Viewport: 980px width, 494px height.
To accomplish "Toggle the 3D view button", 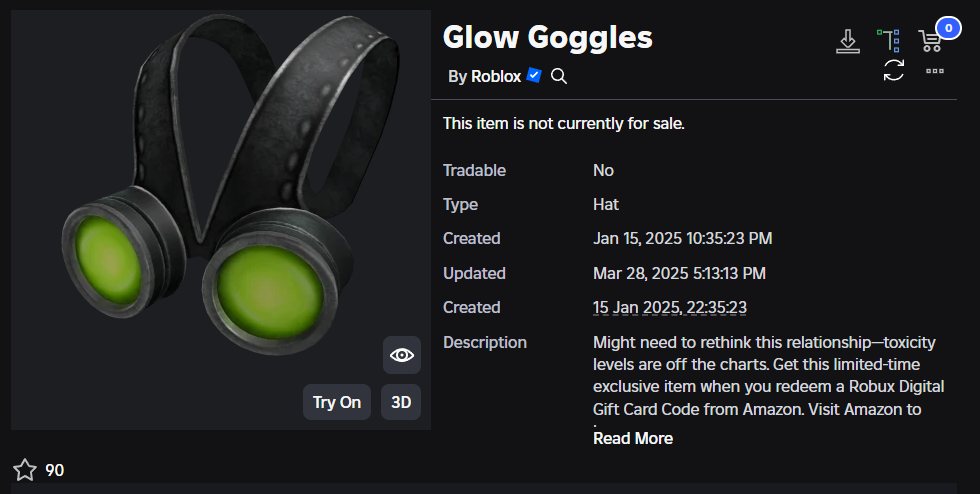I will click(x=401, y=402).
